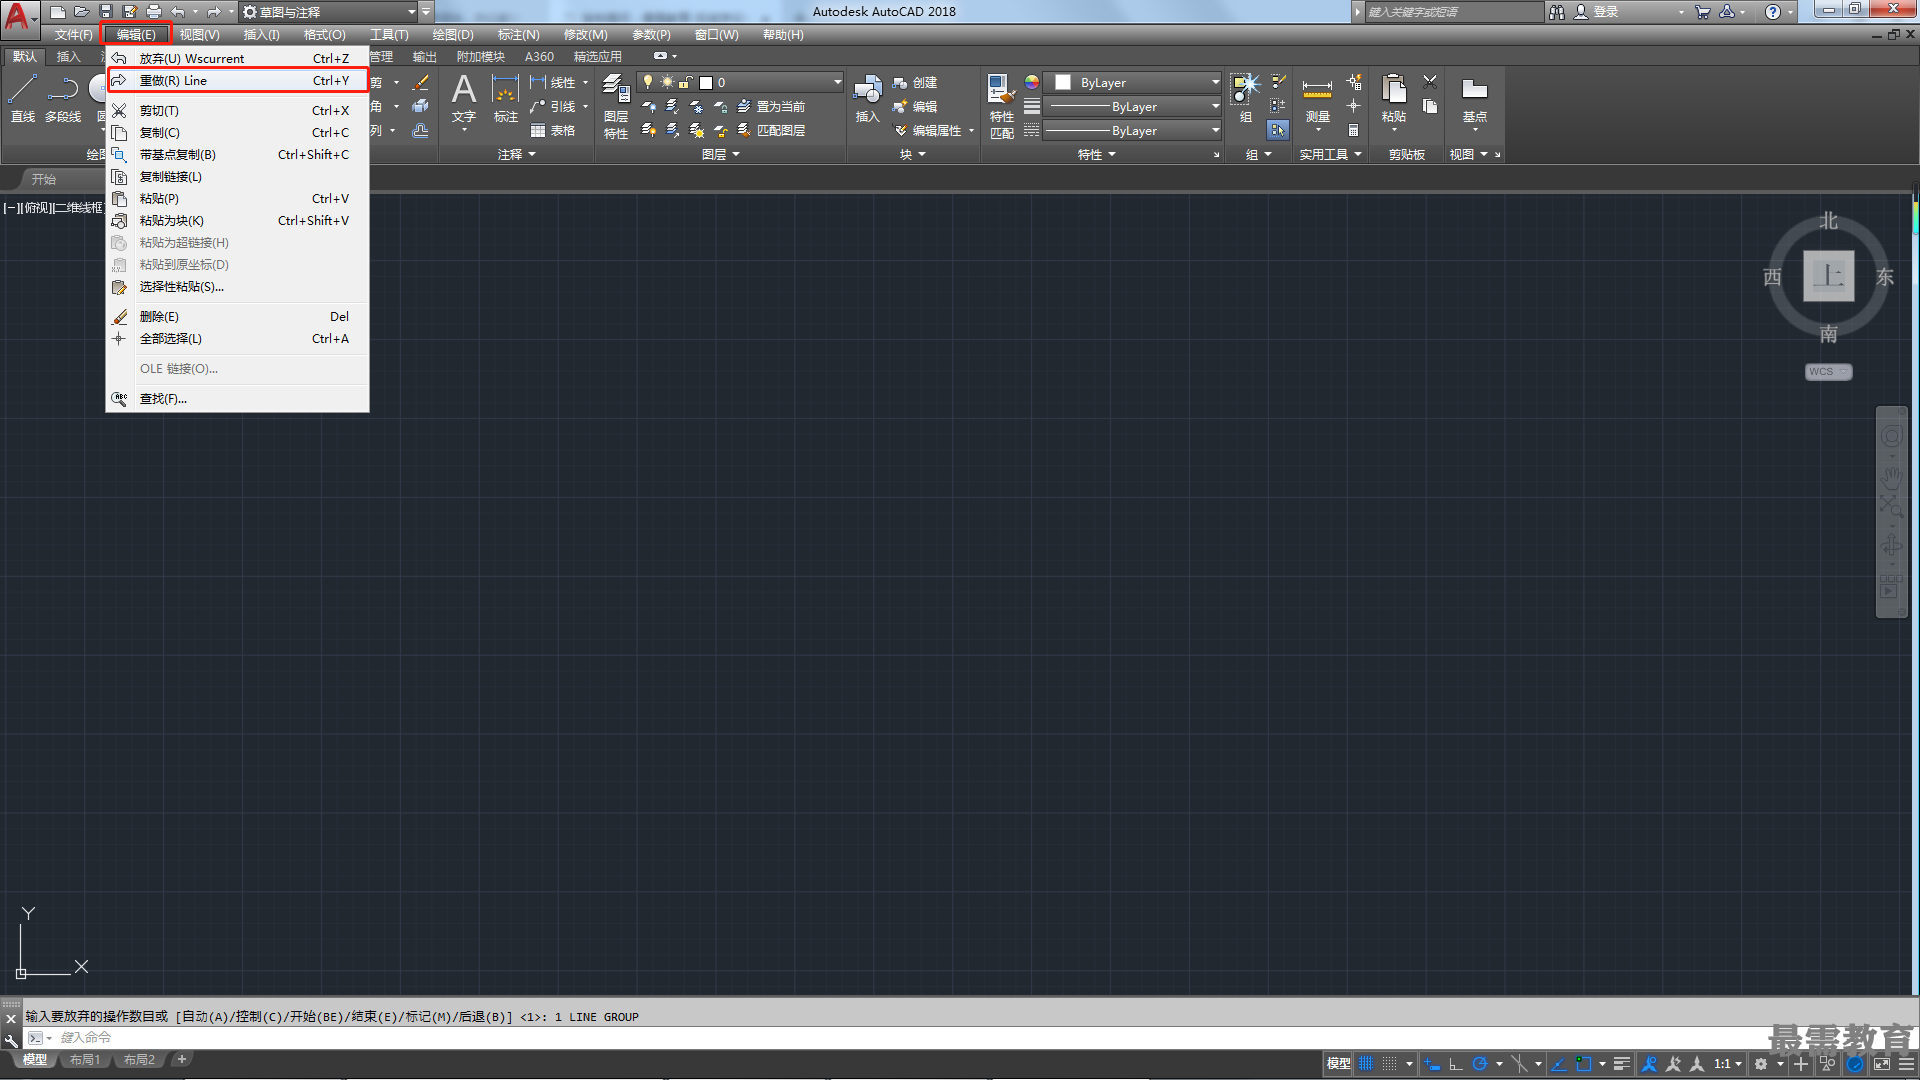The height and width of the screenshot is (1080, 1920).
Task: Expand the 图层 panel arrow
Action: (x=736, y=155)
